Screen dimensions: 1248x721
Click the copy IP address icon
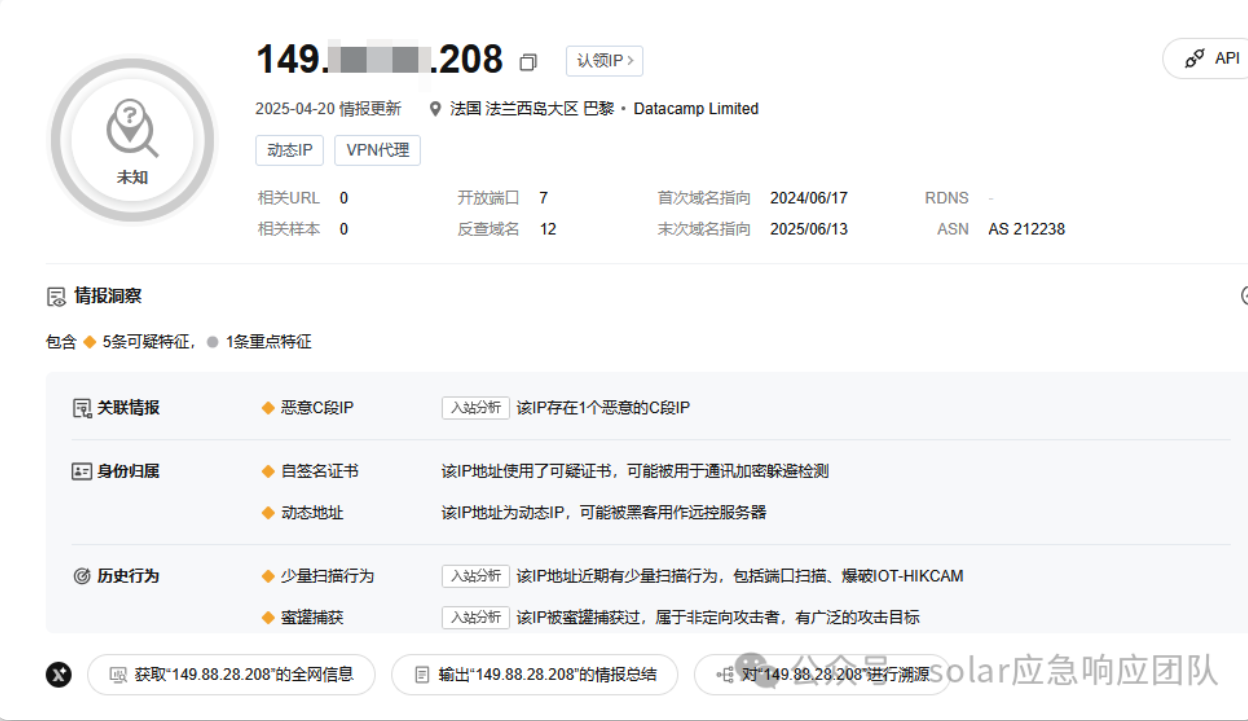(x=528, y=62)
